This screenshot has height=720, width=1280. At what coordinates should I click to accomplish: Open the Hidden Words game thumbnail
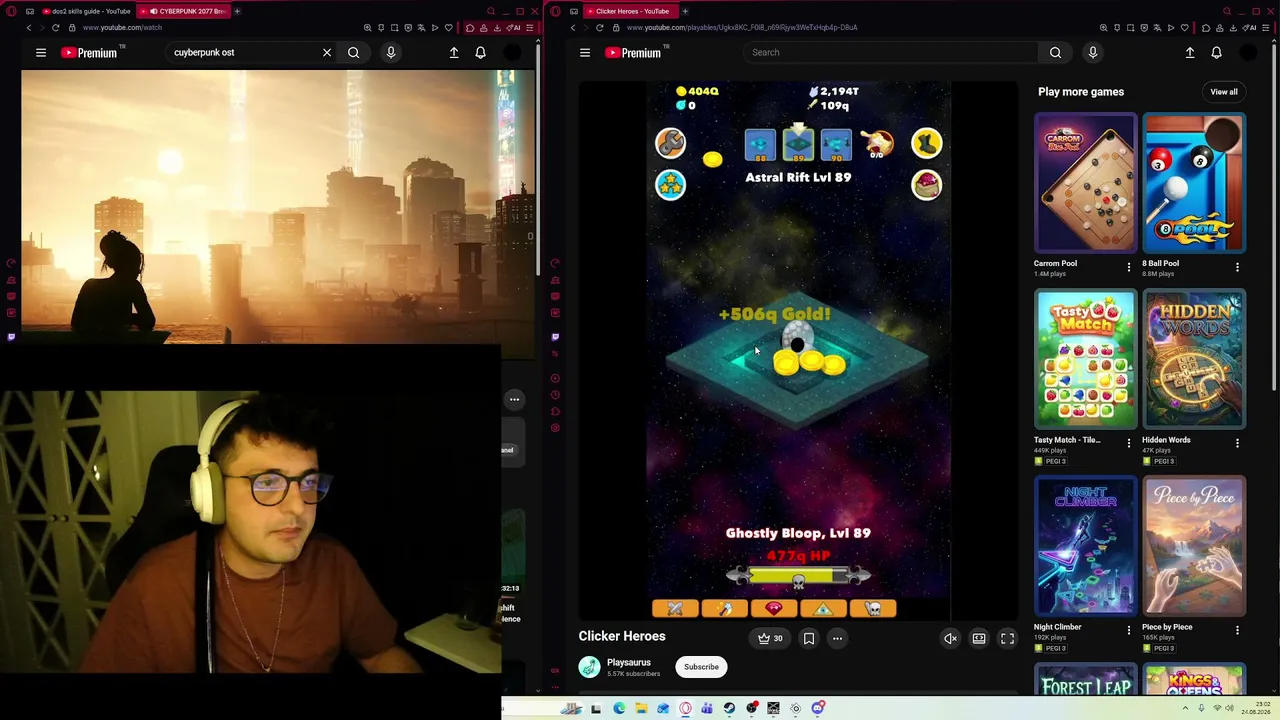[1194, 359]
